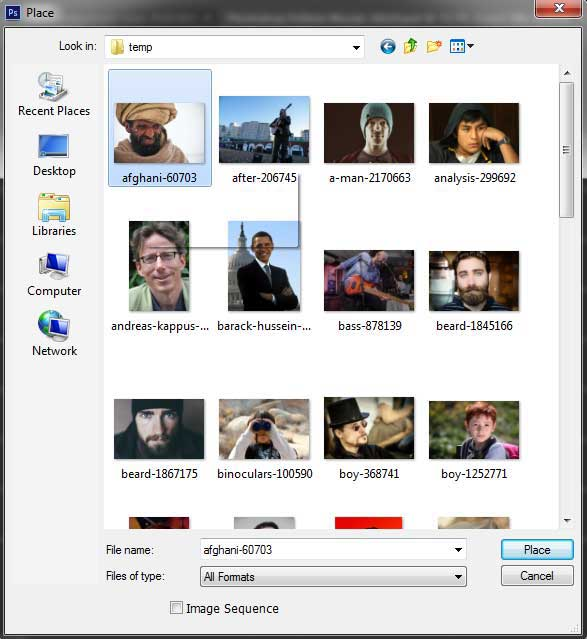Click the file name label boy-368741
This screenshot has width=587, height=639.
coord(369,474)
